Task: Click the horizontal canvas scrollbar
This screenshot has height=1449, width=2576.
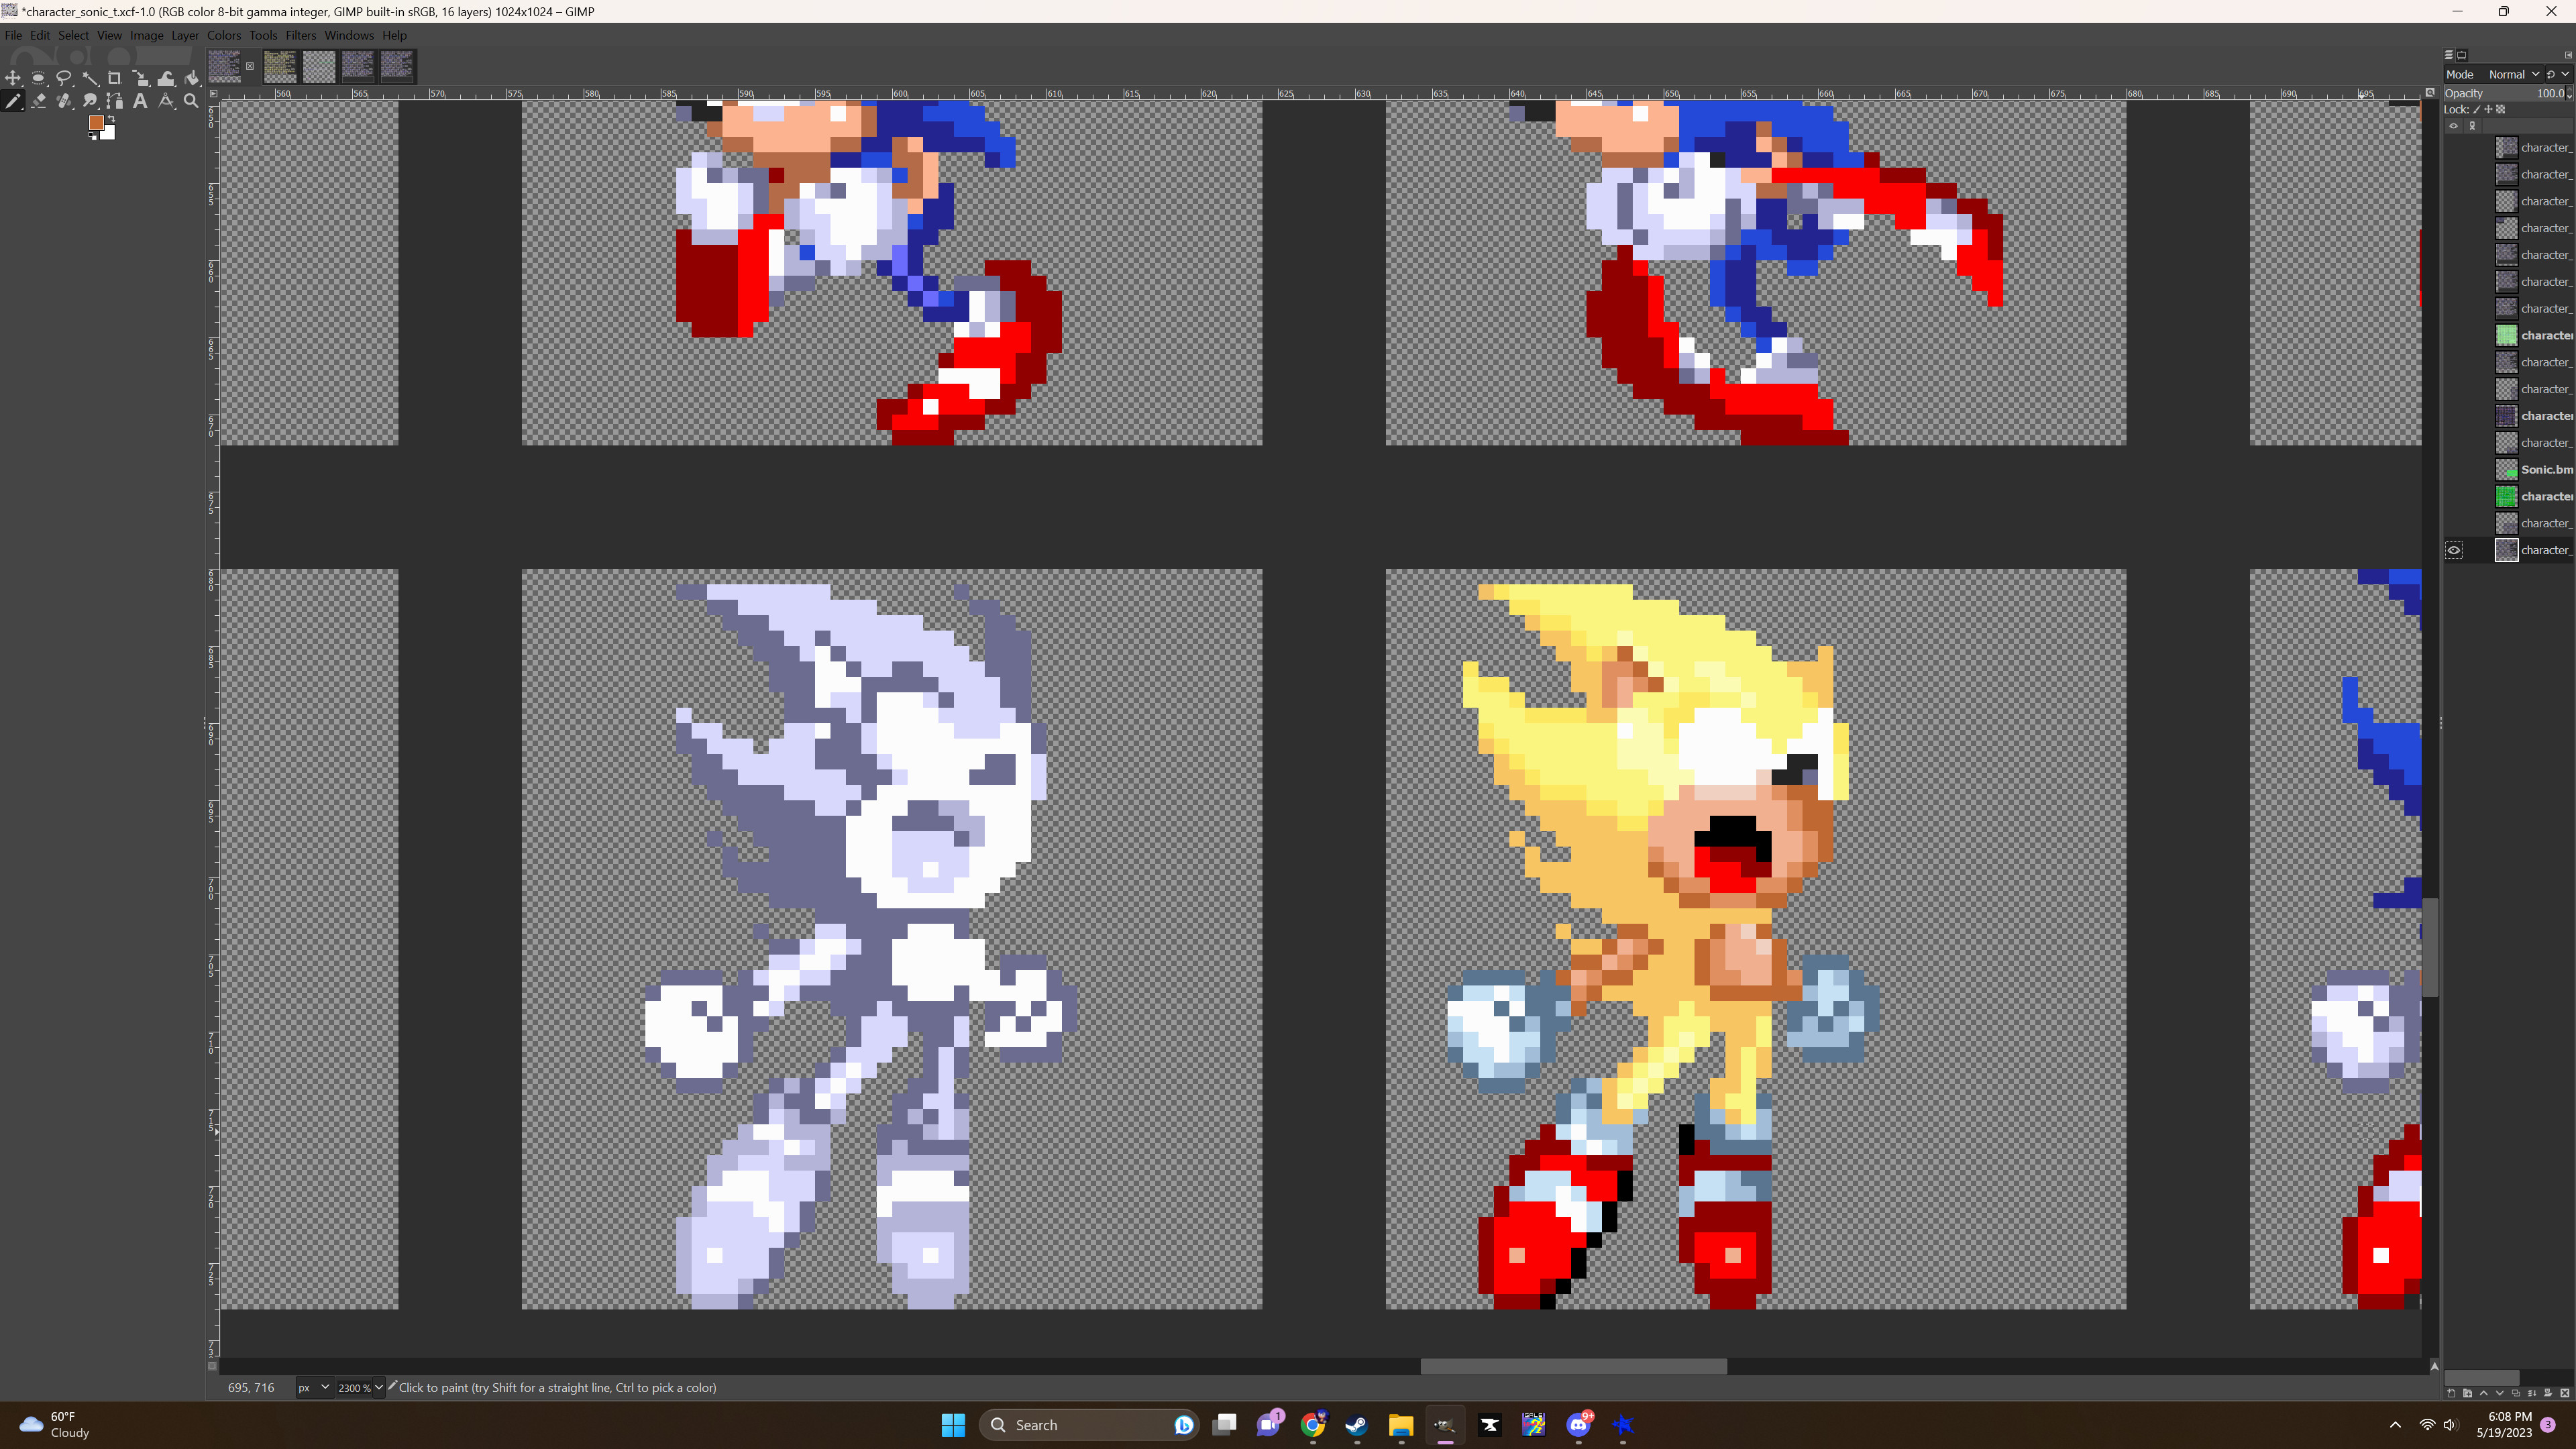Action: point(1573,1366)
